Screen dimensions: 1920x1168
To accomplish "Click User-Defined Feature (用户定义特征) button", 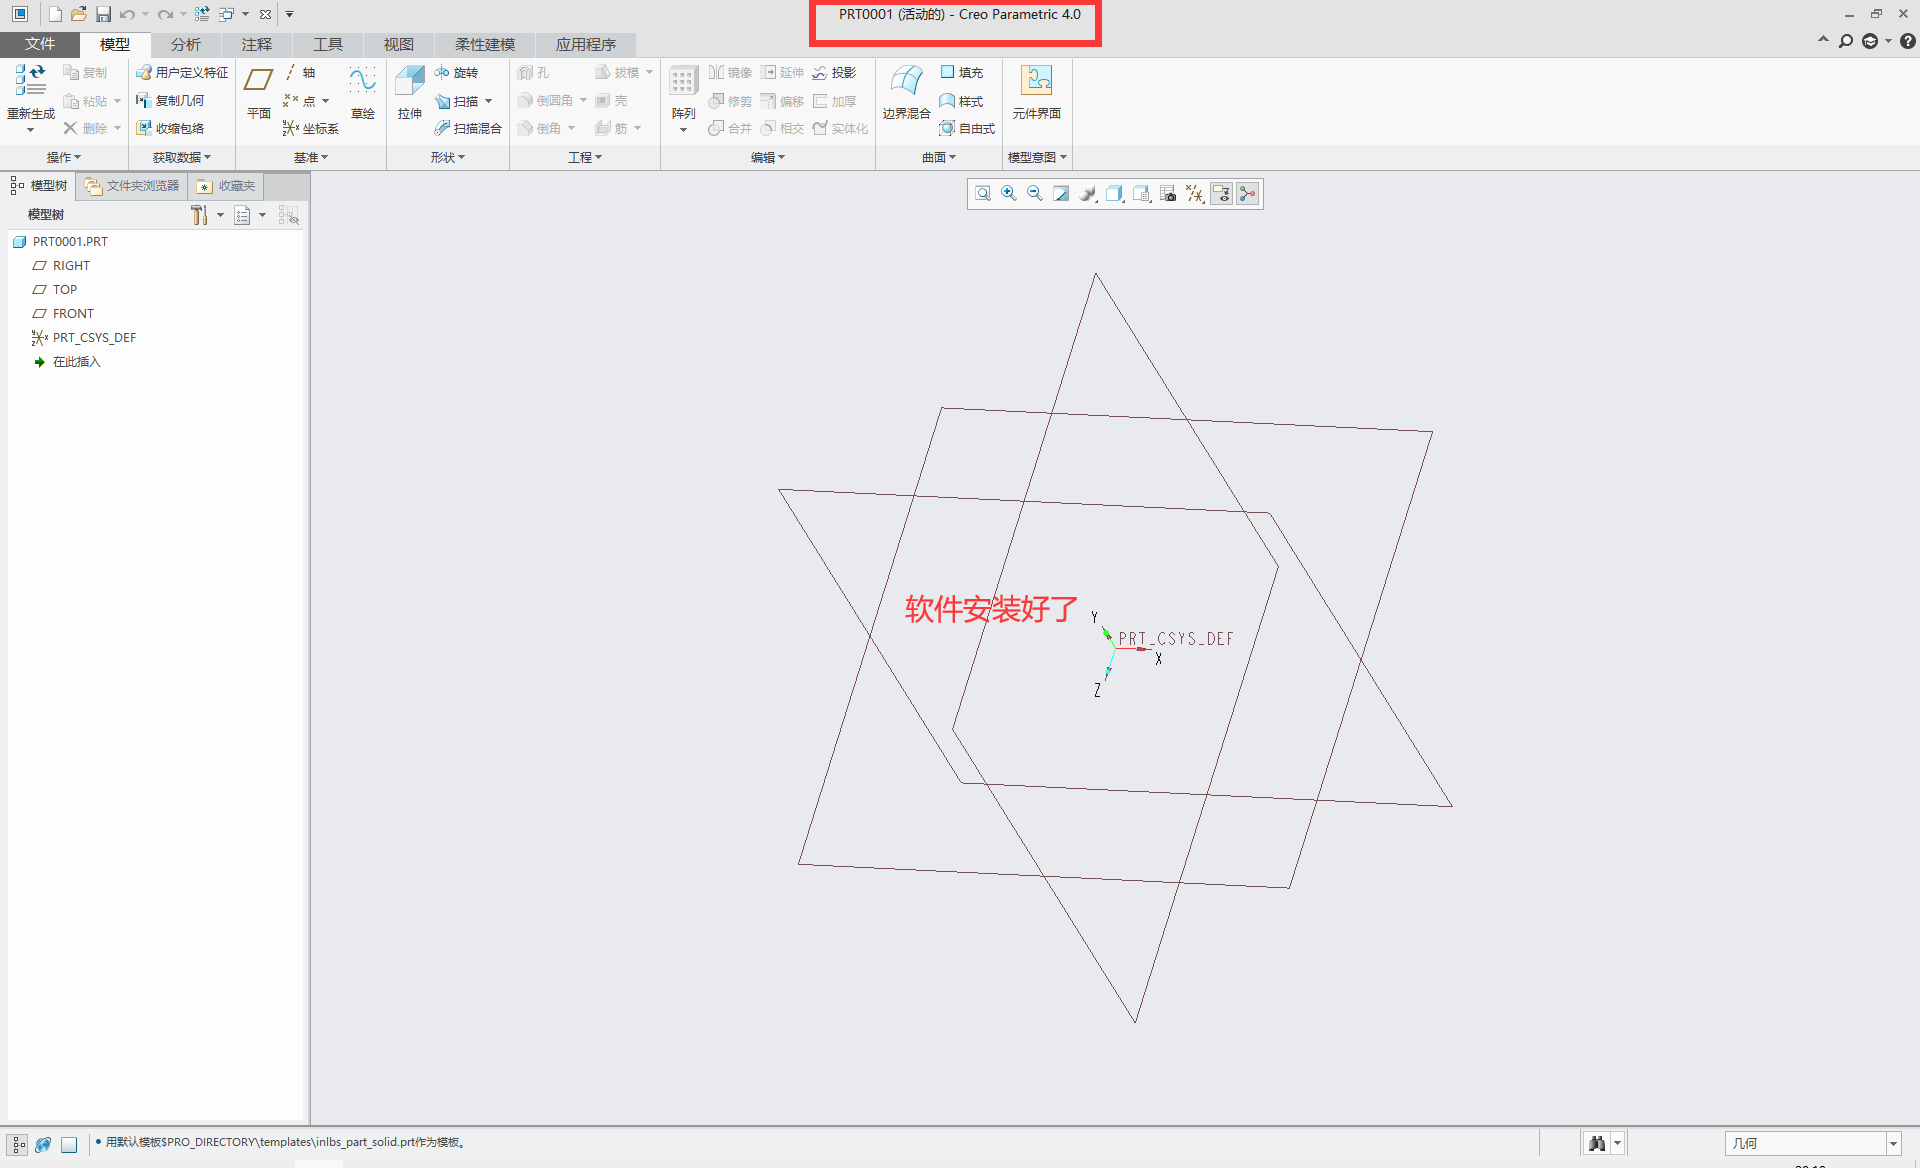I will click(x=182, y=73).
